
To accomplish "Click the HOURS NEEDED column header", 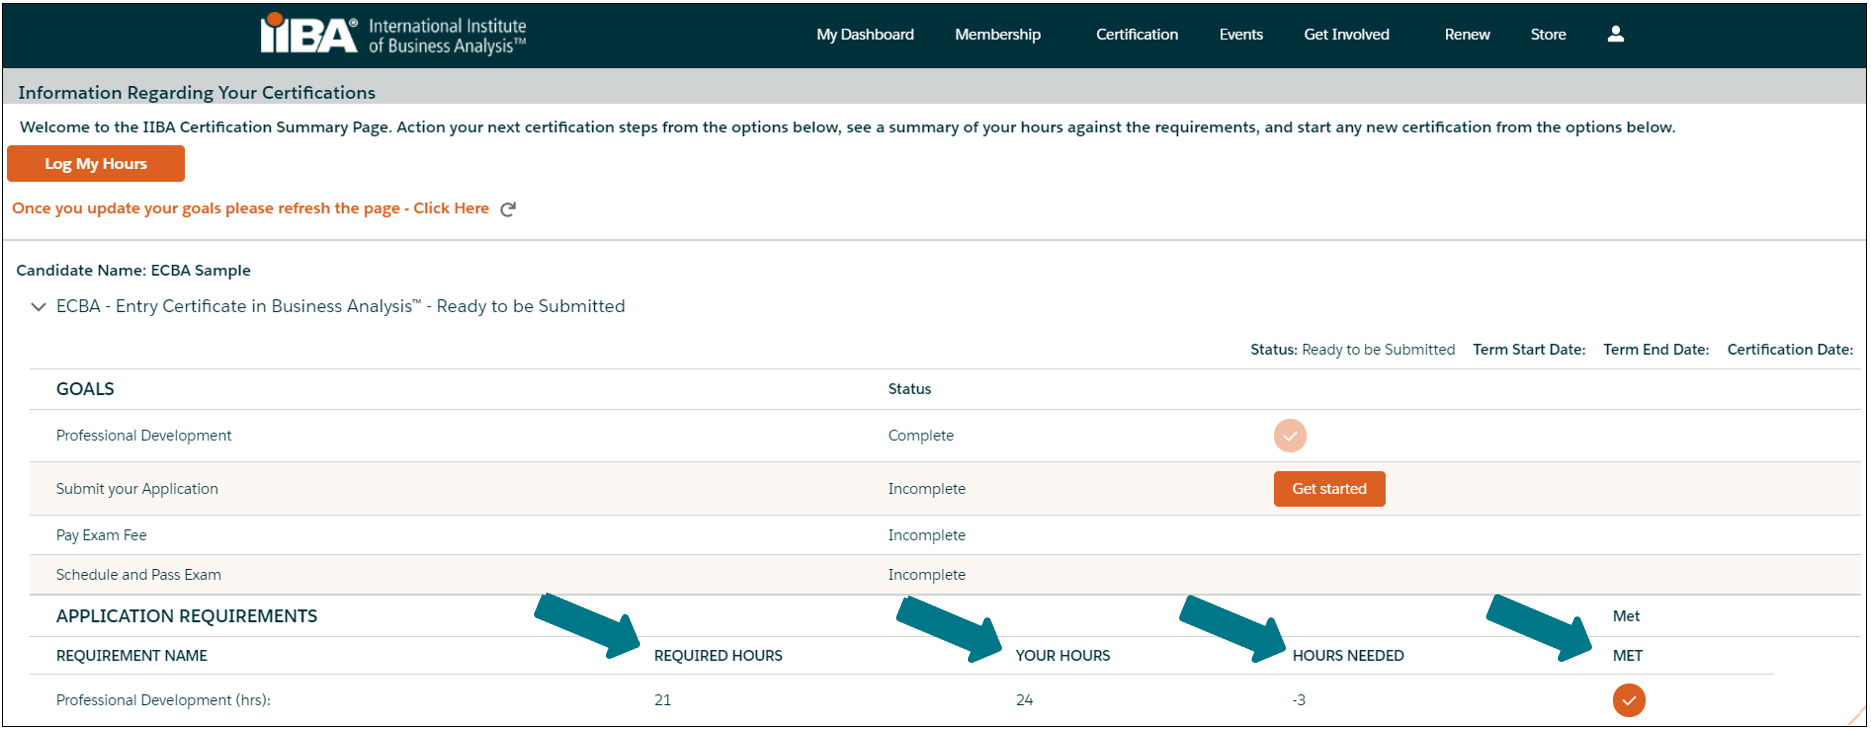I will tap(1348, 656).
